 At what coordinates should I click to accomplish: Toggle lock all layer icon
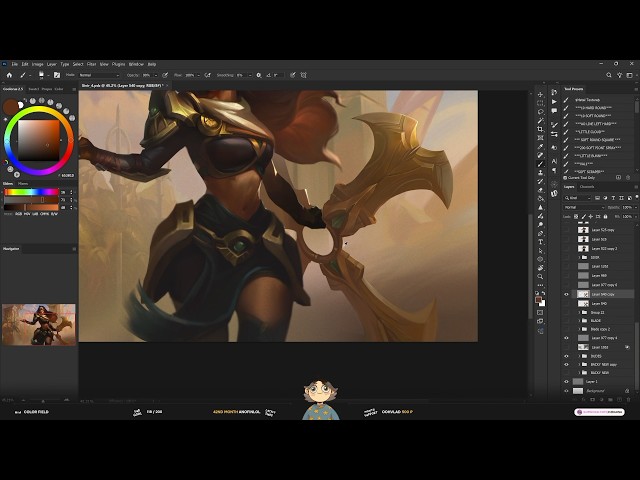click(x=605, y=217)
